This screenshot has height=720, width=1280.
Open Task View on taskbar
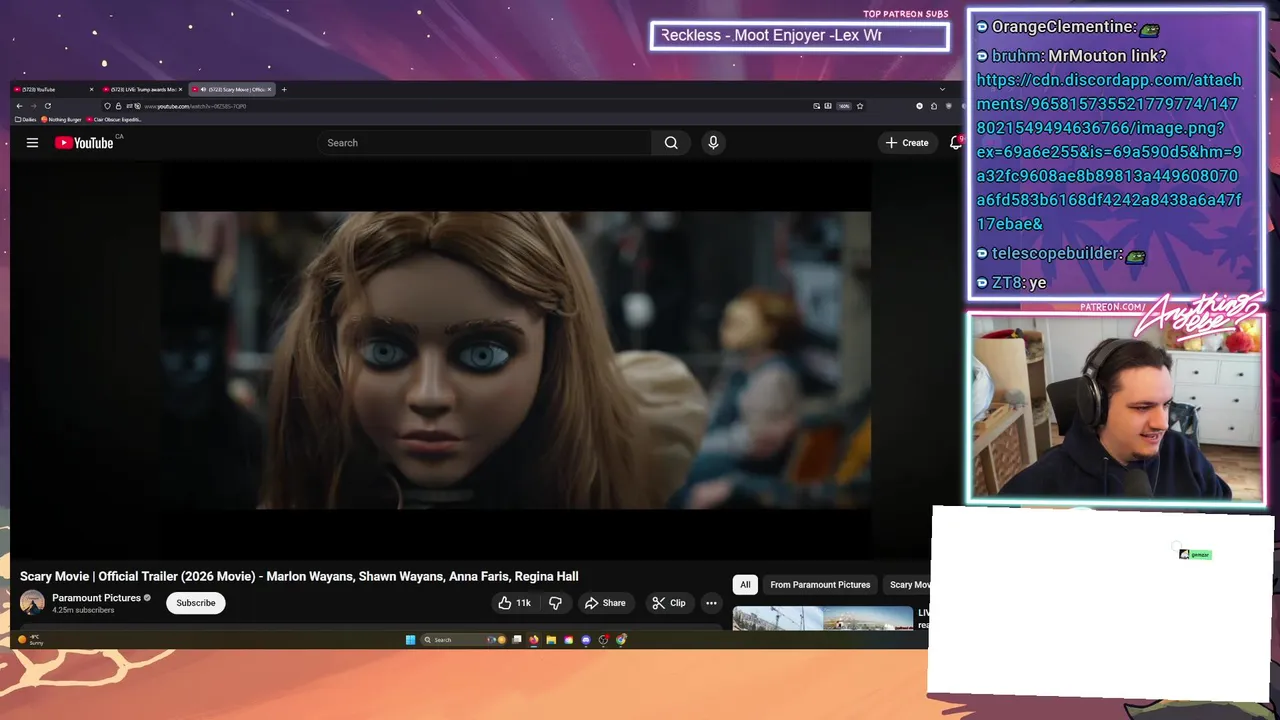(x=517, y=640)
